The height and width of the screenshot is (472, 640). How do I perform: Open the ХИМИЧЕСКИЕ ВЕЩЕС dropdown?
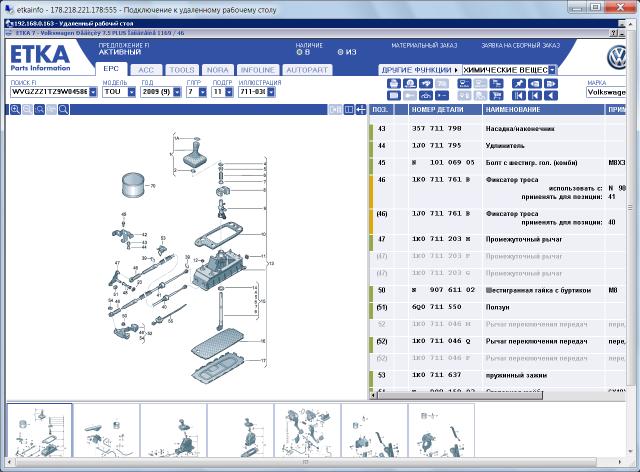(x=552, y=70)
